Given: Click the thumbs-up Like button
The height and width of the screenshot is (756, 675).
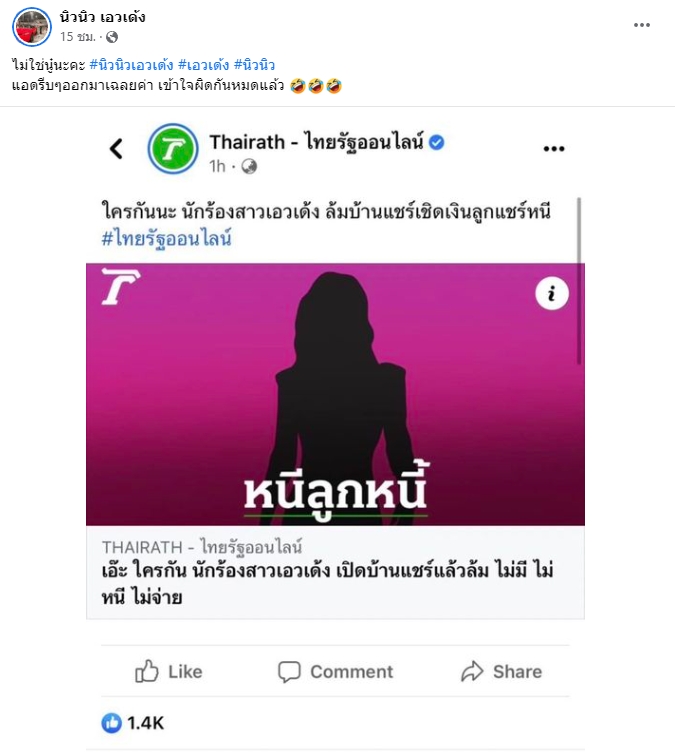Looking at the screenshot, I should click(x=168, y=671).
